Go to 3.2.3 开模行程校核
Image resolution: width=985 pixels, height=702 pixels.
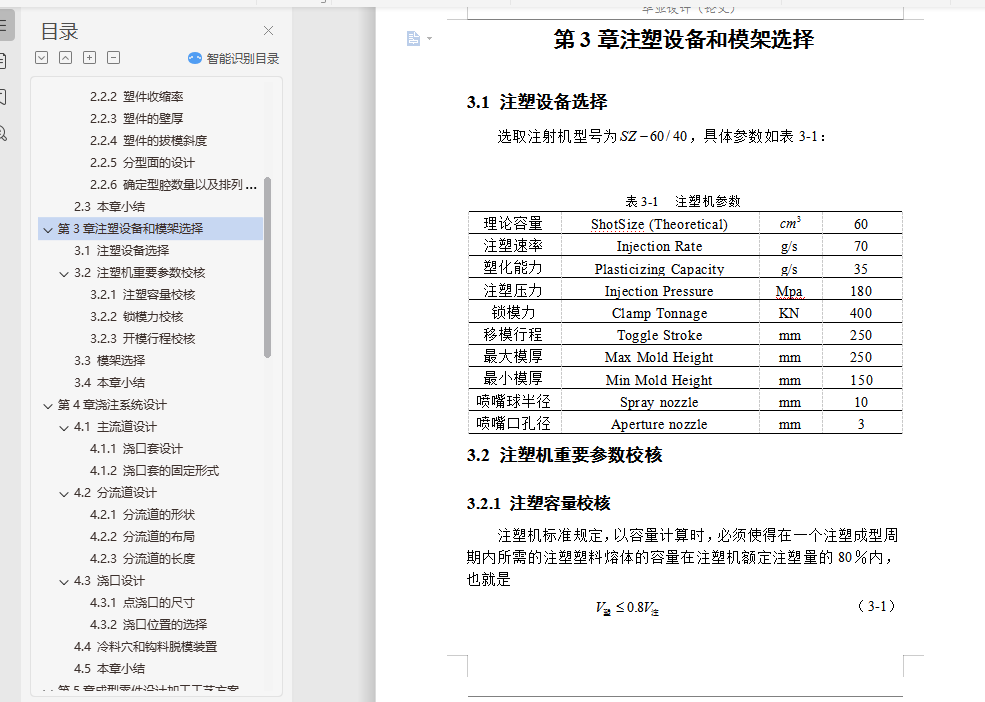tap(143, 339)
